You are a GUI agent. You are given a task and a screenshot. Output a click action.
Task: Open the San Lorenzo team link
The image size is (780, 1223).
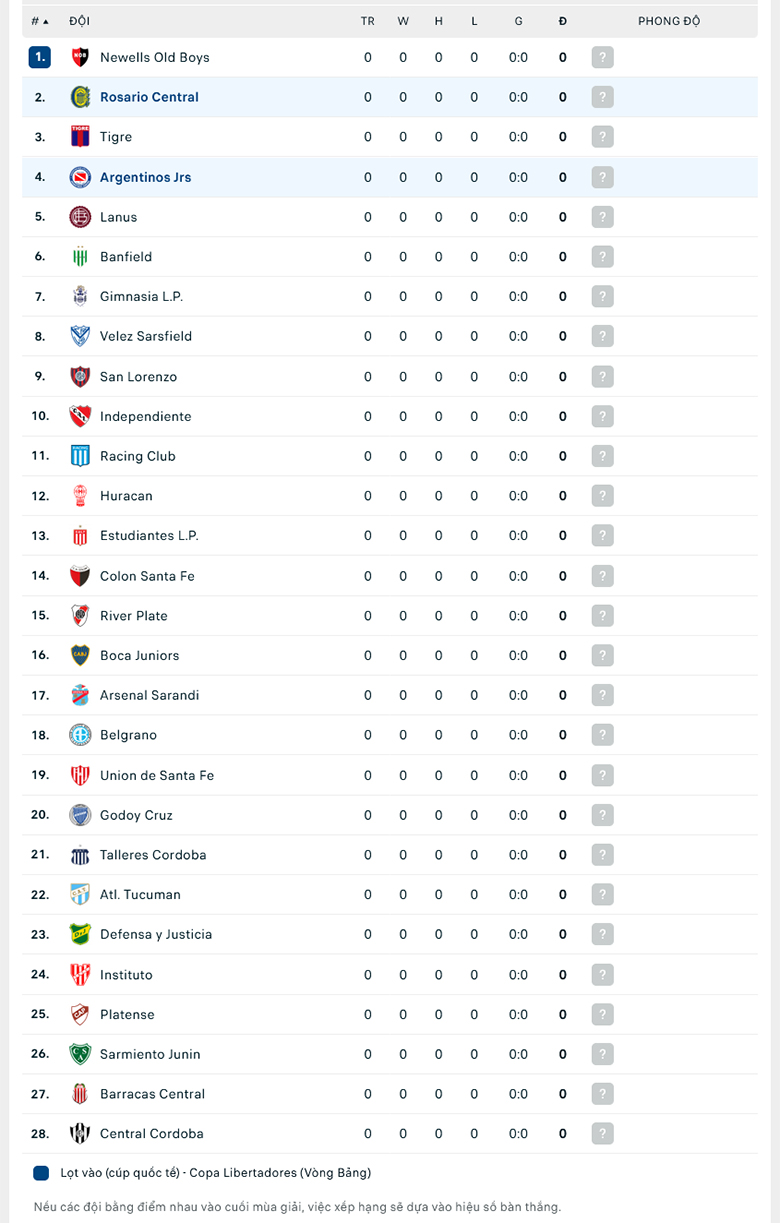pos(138,376)
